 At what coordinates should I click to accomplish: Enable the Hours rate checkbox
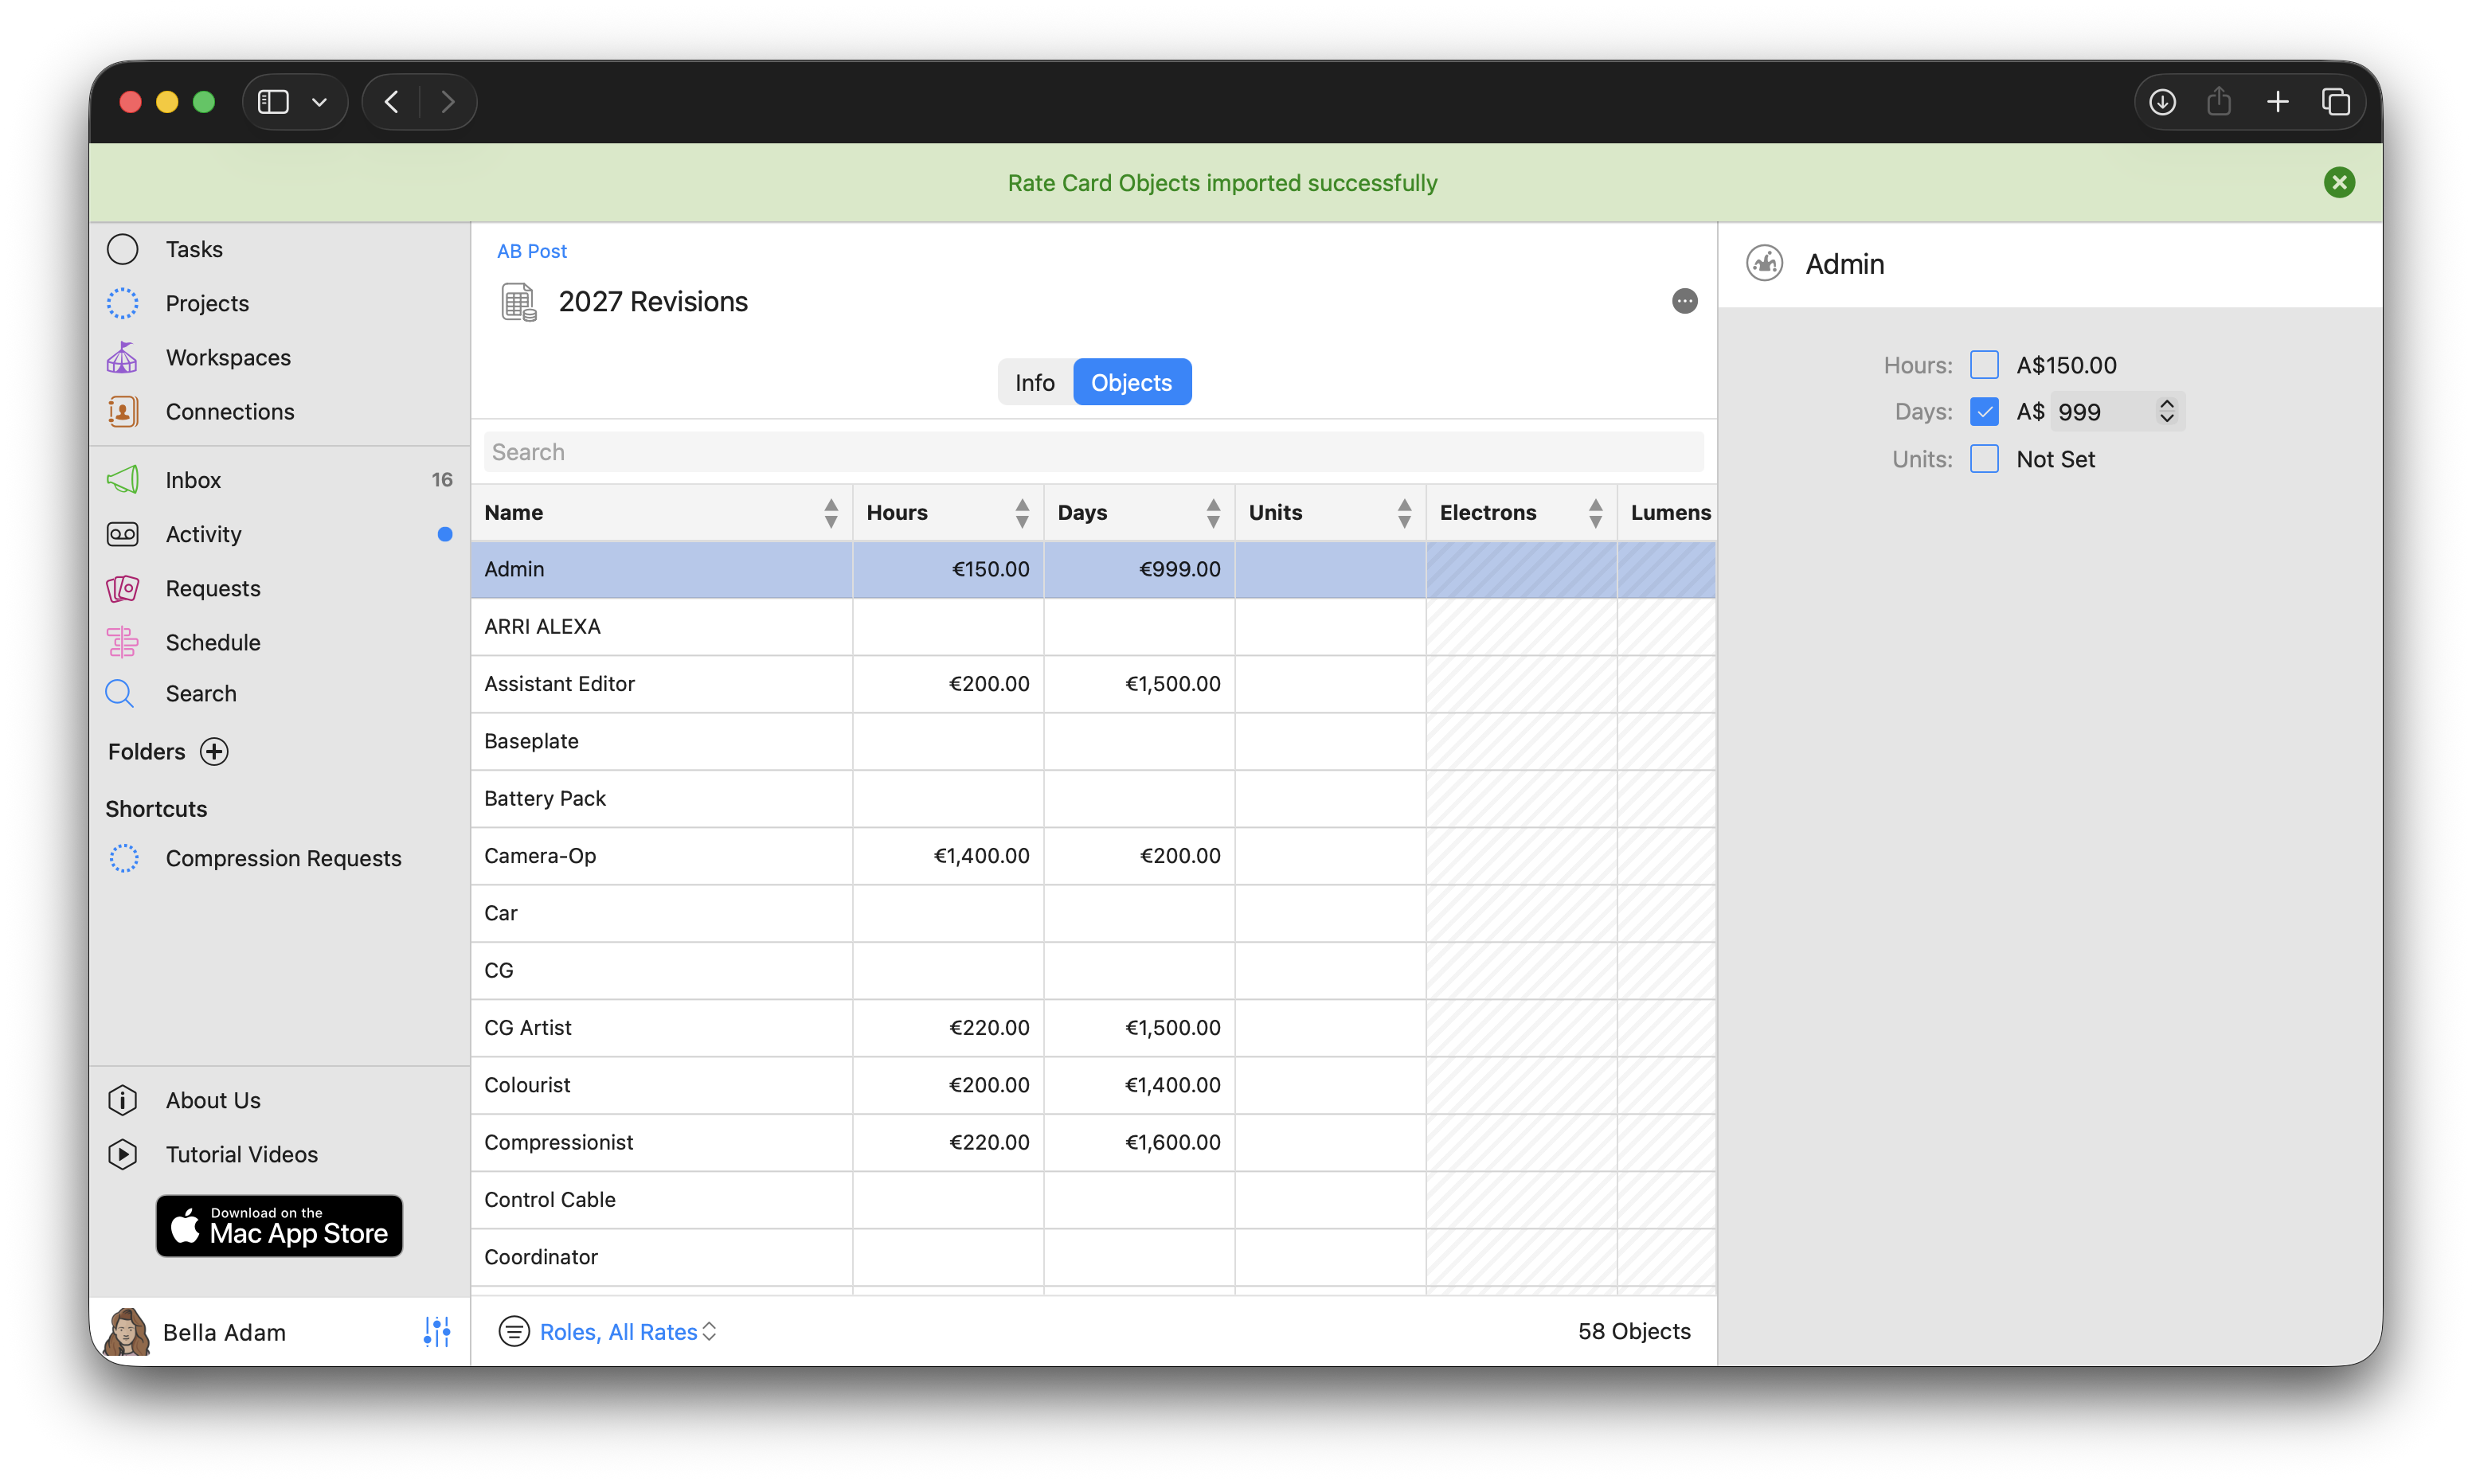point(1984,365)
